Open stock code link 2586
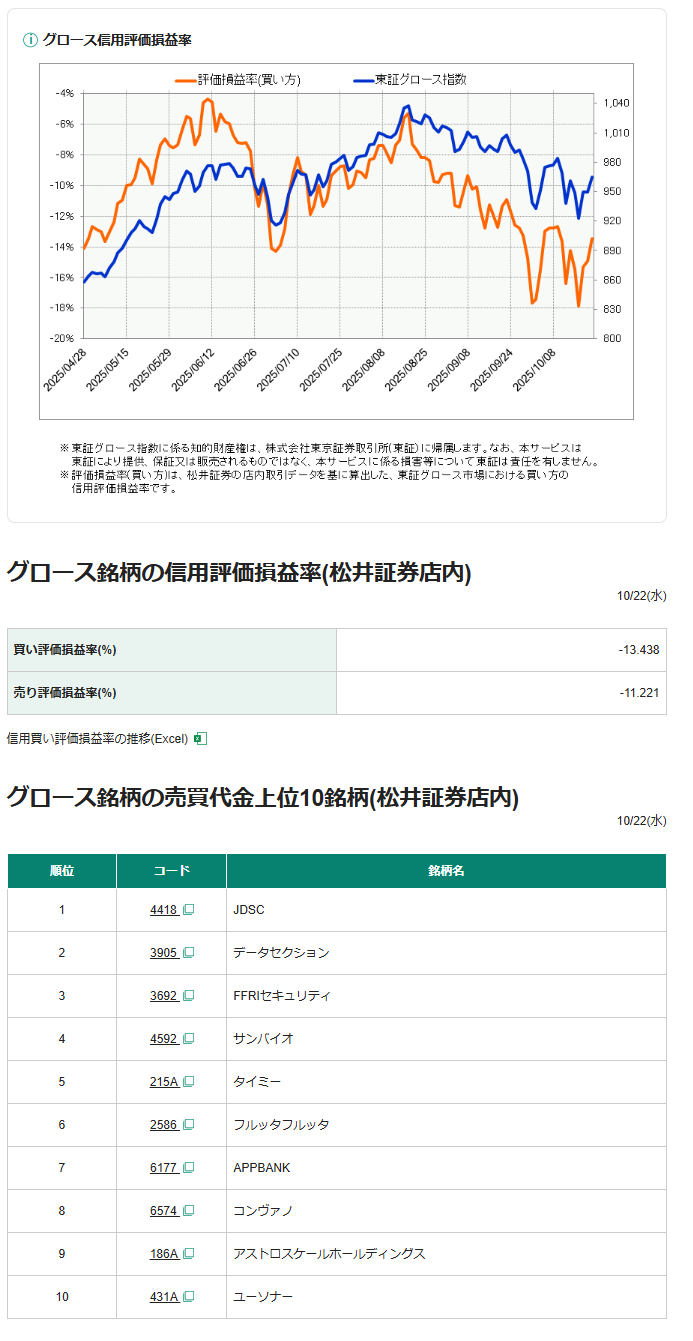This screenshot has width=693, height=1341. (x=163, y=1125)
